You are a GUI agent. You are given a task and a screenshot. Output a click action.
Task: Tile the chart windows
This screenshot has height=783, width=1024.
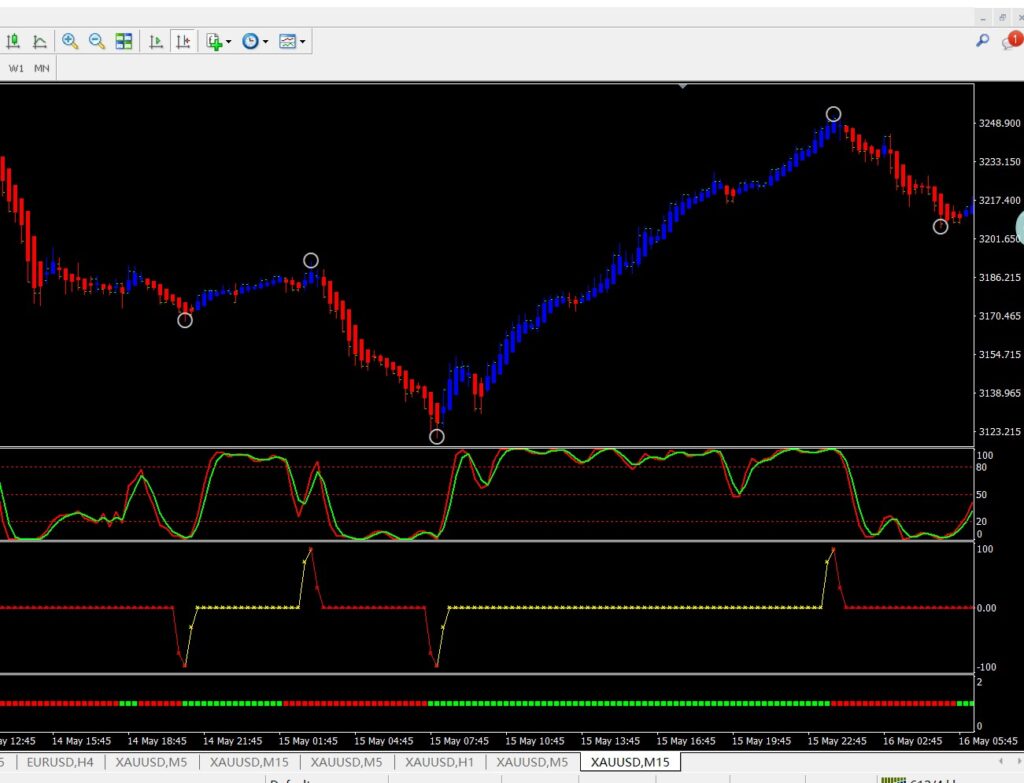tap(123, 42)
